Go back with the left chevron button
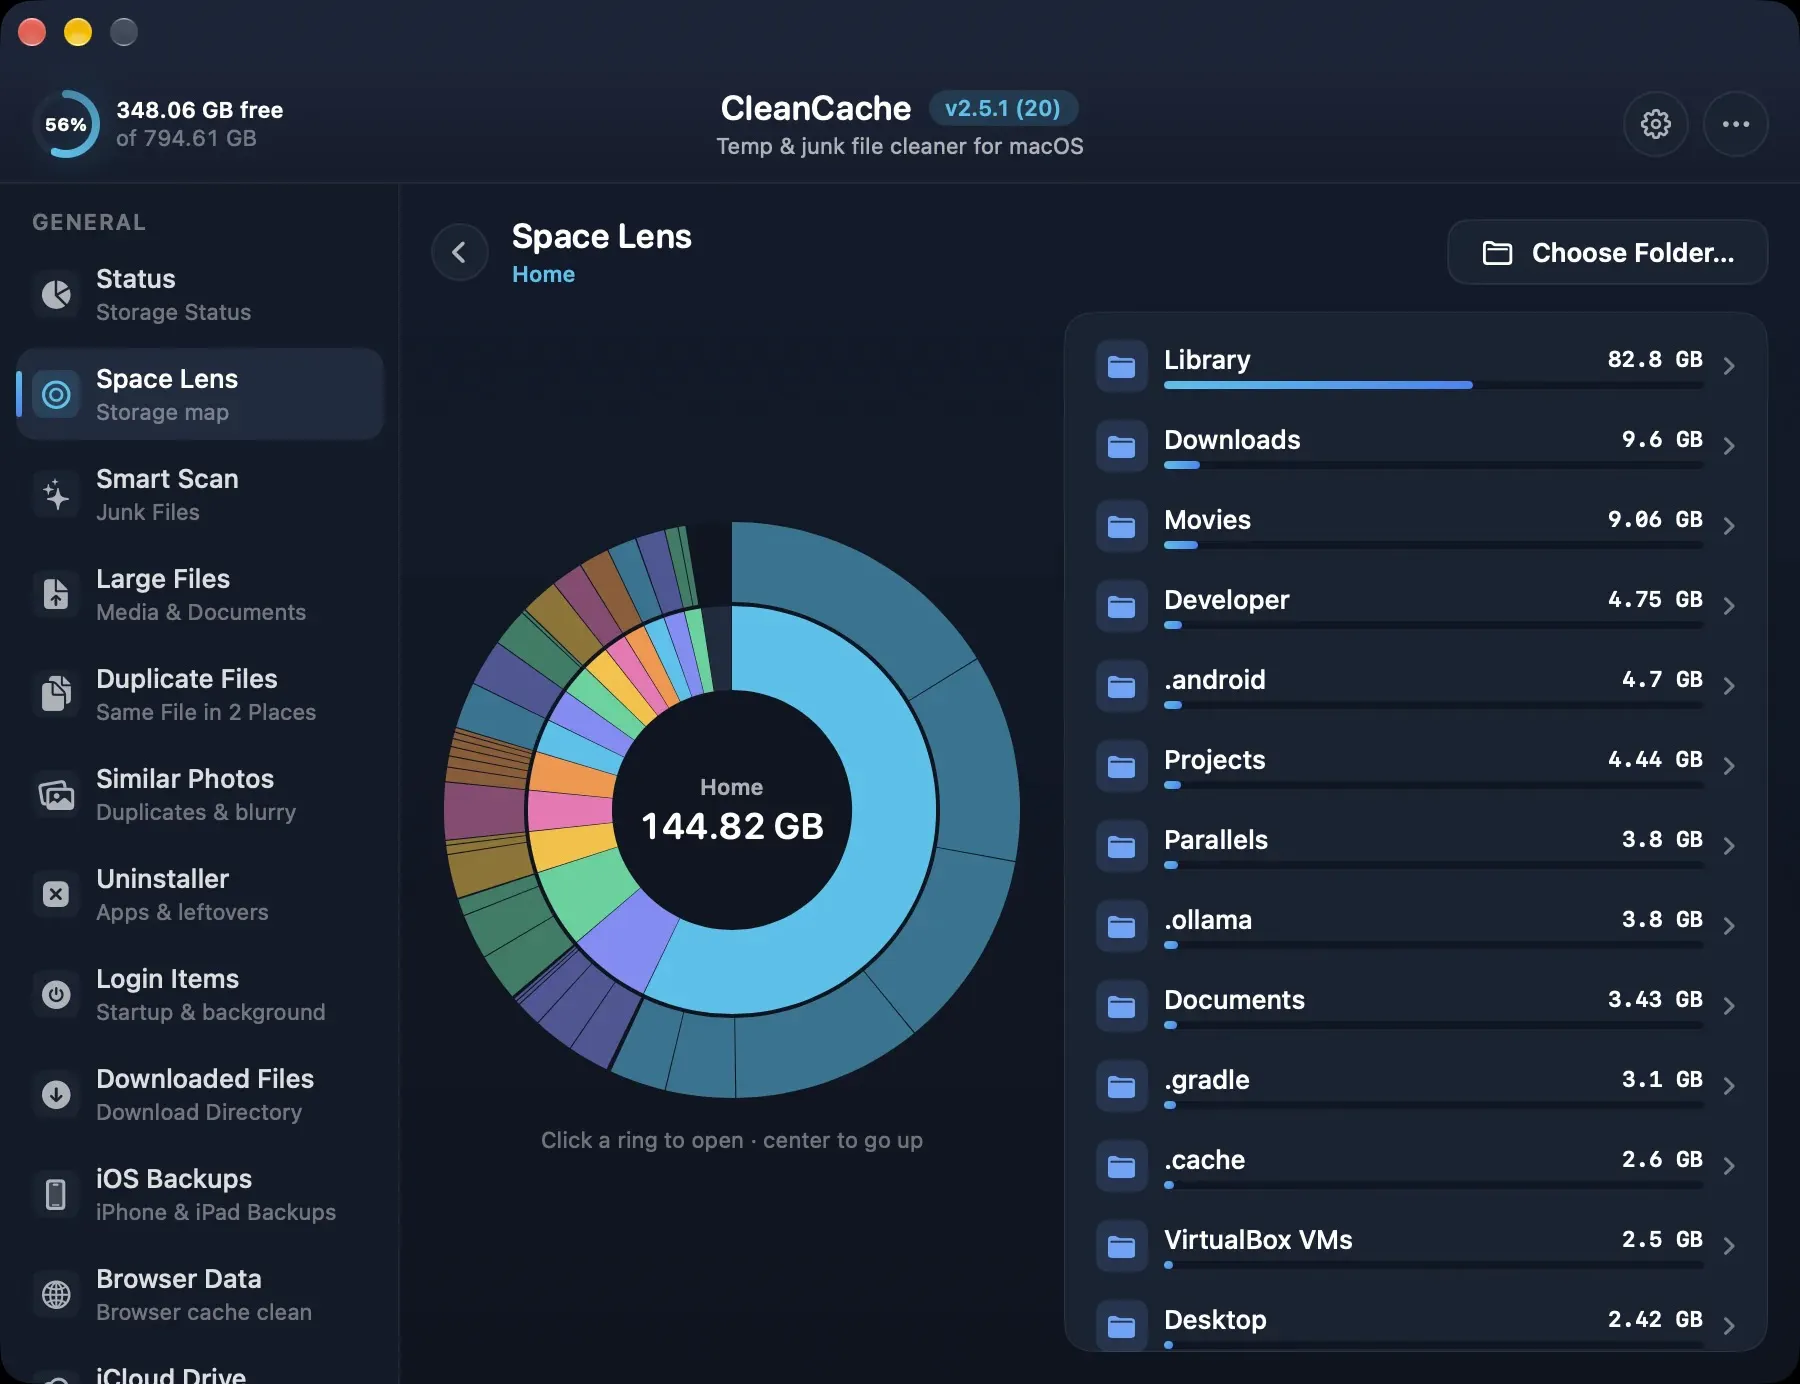Screen dimensions: 1800x1384 coord(460,252)
